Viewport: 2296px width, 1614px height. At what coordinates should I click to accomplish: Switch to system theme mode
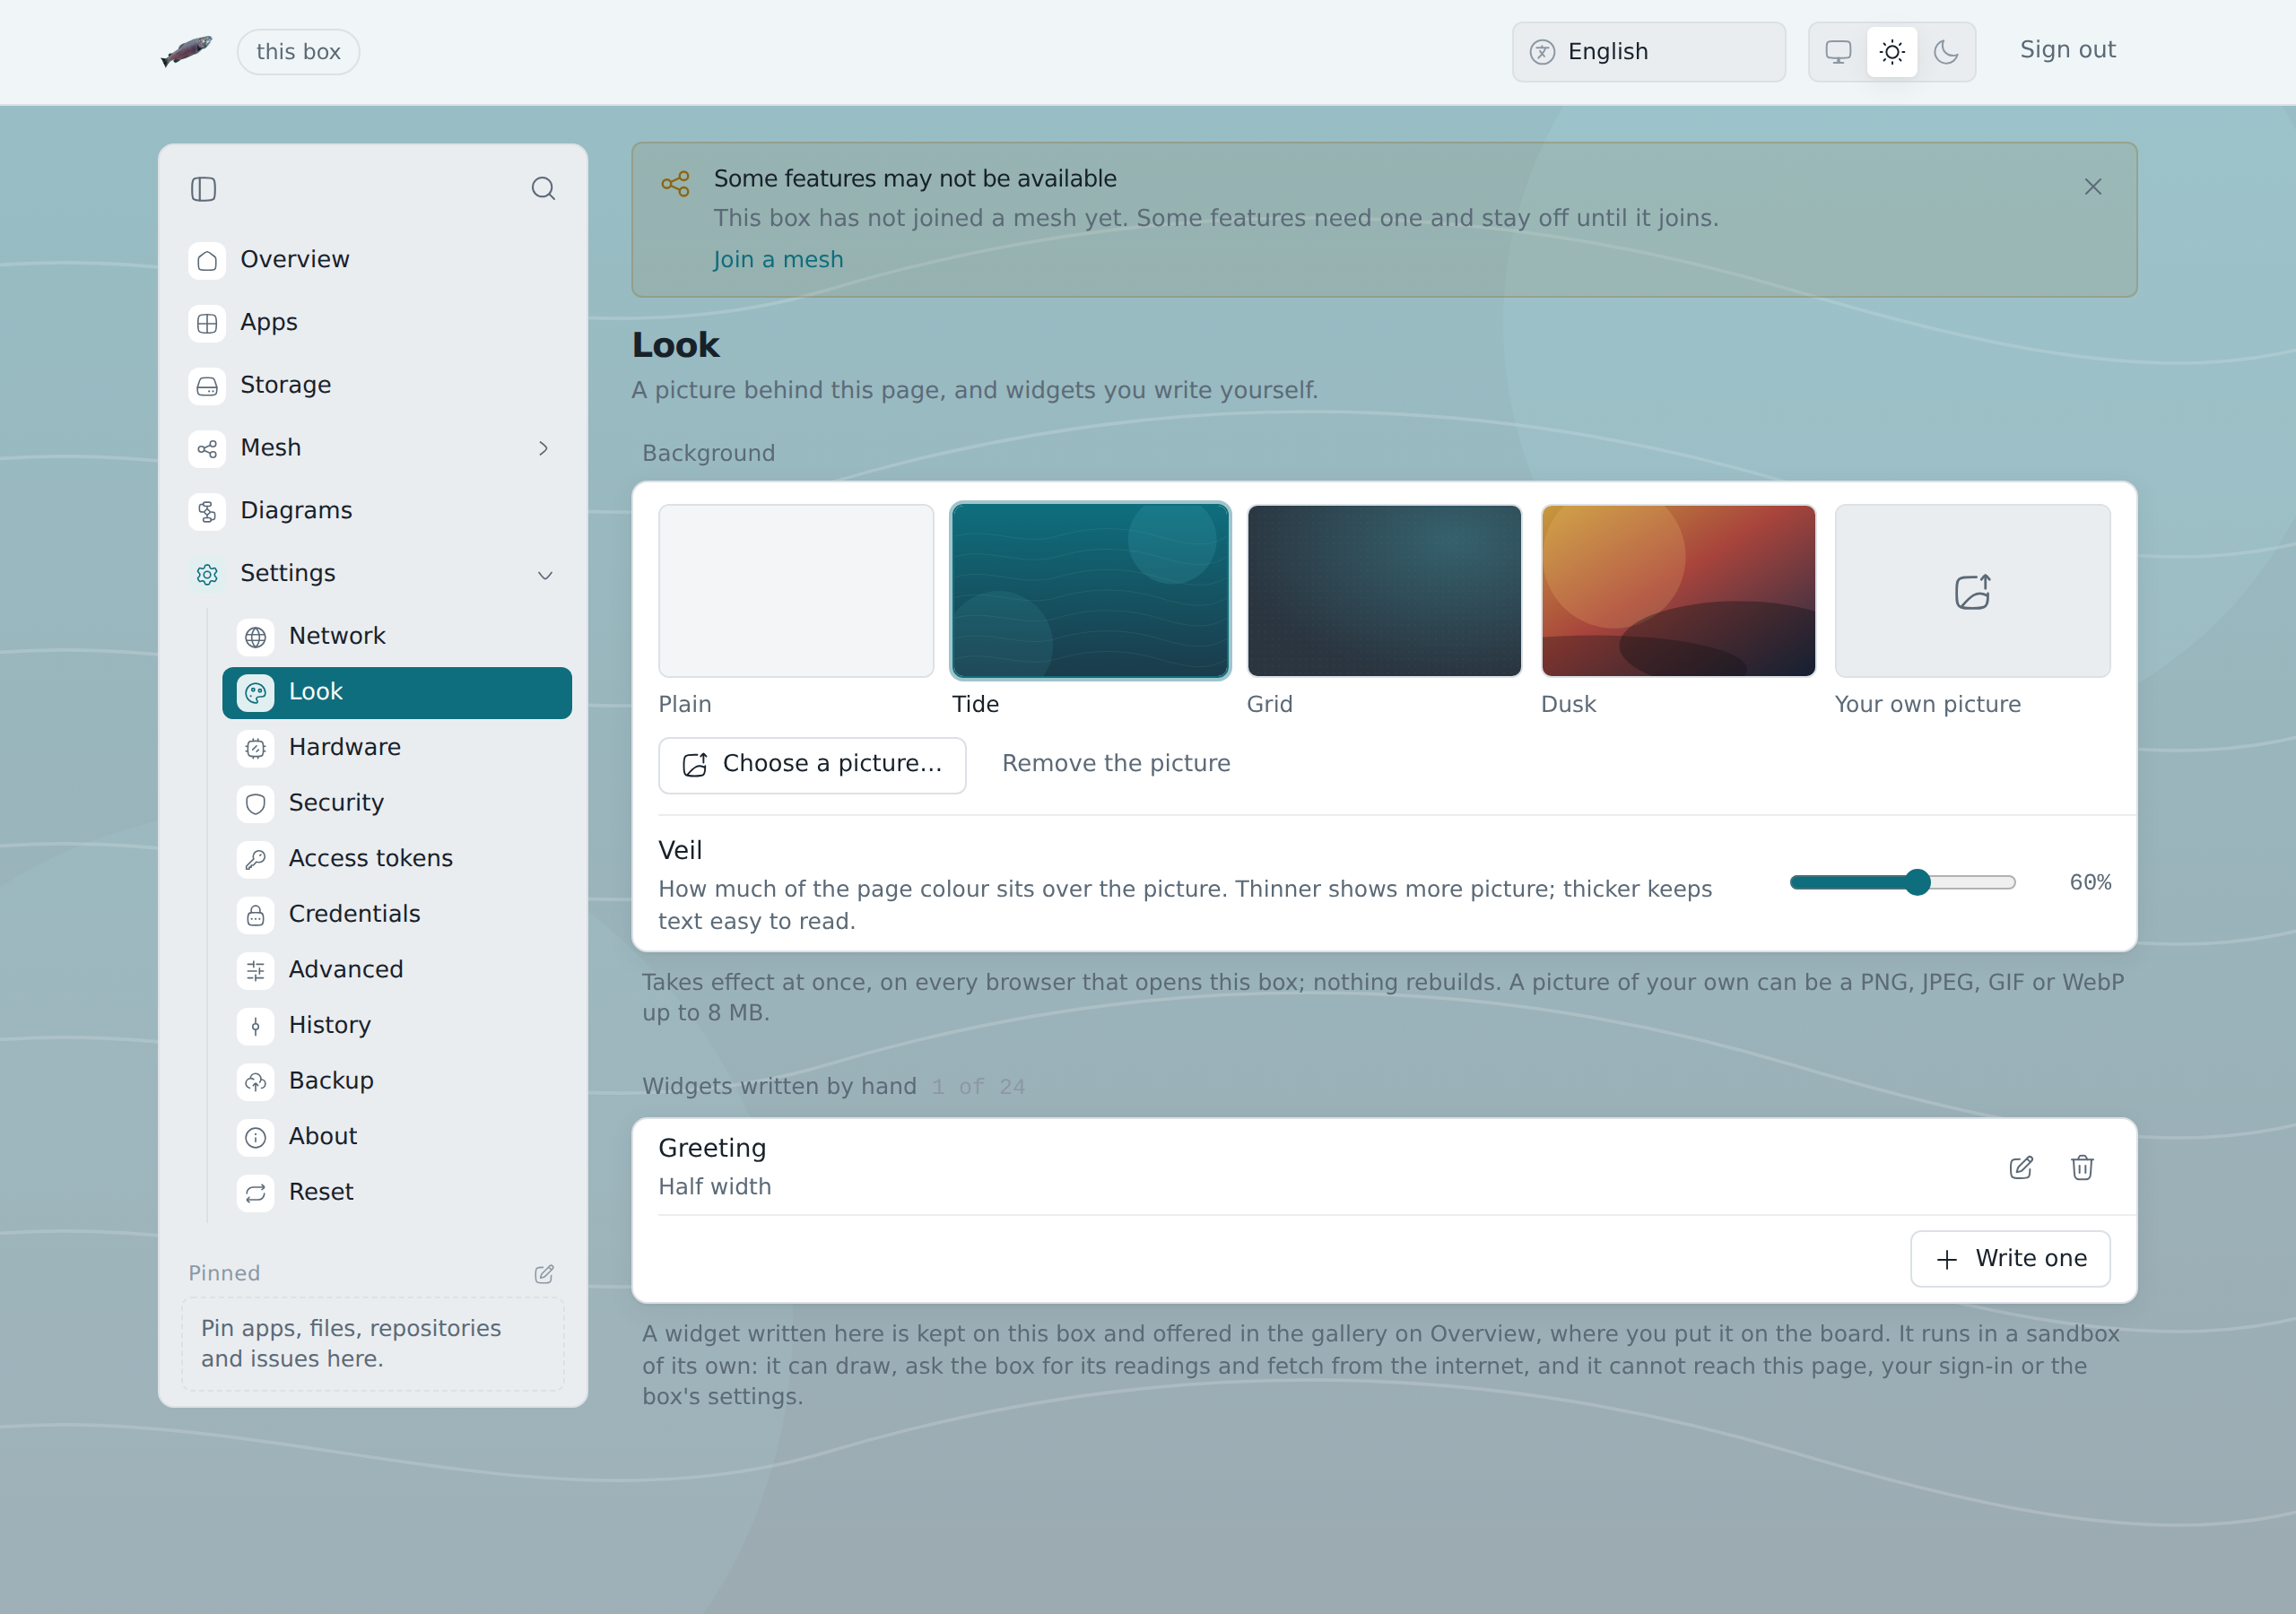click(x=1838, y=52)
